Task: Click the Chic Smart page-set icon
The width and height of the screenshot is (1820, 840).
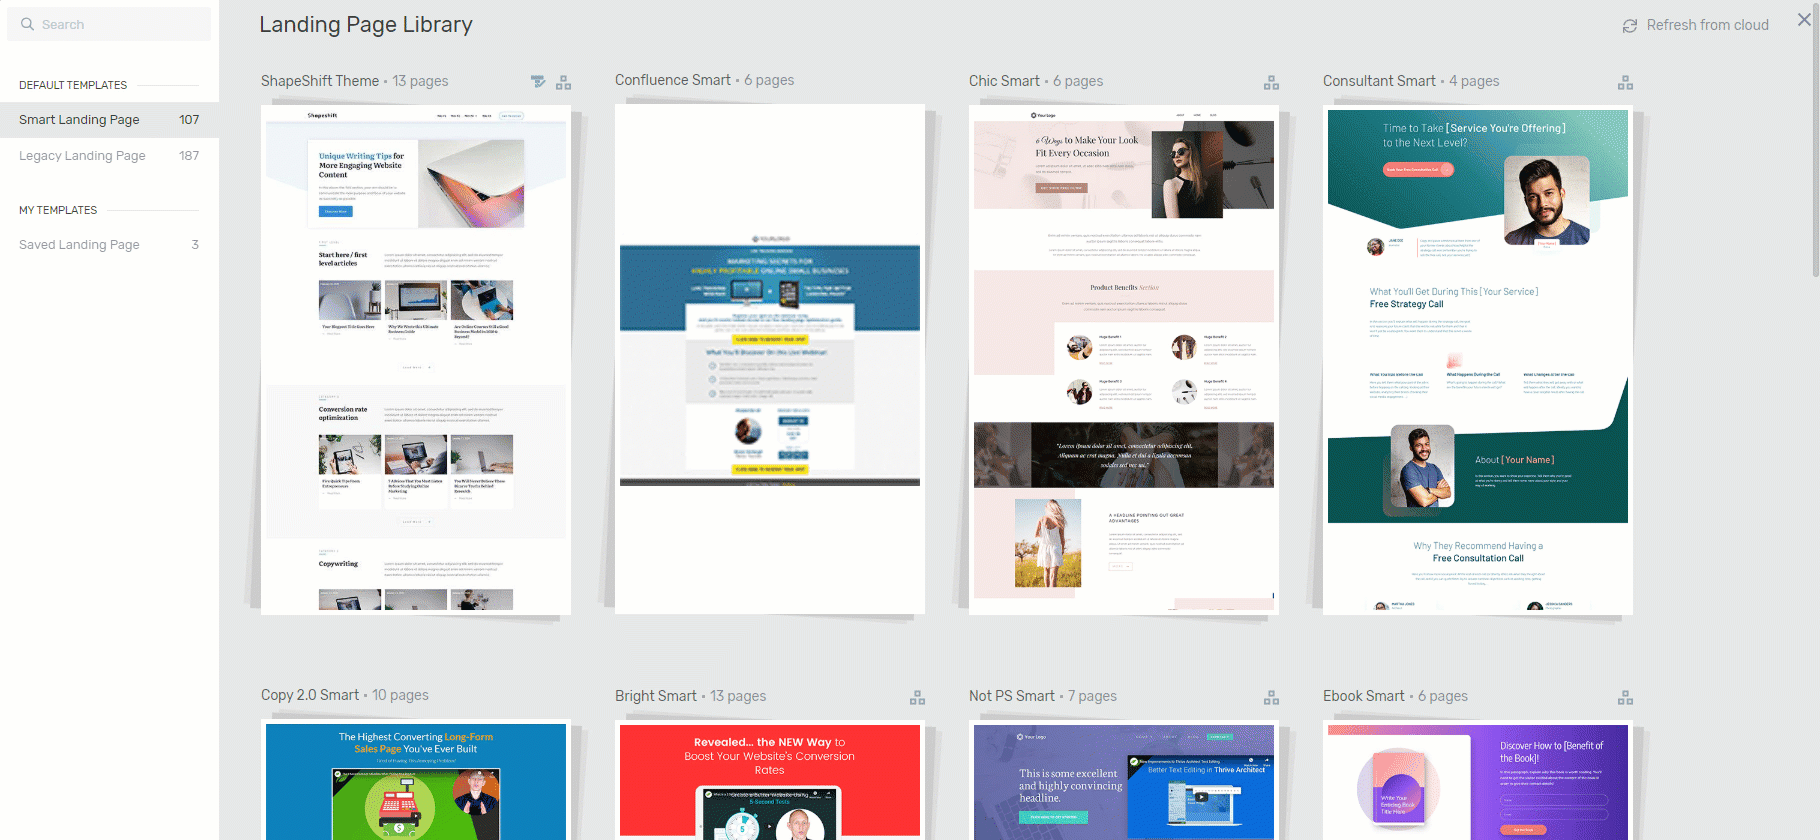Action: [1271, 82]
